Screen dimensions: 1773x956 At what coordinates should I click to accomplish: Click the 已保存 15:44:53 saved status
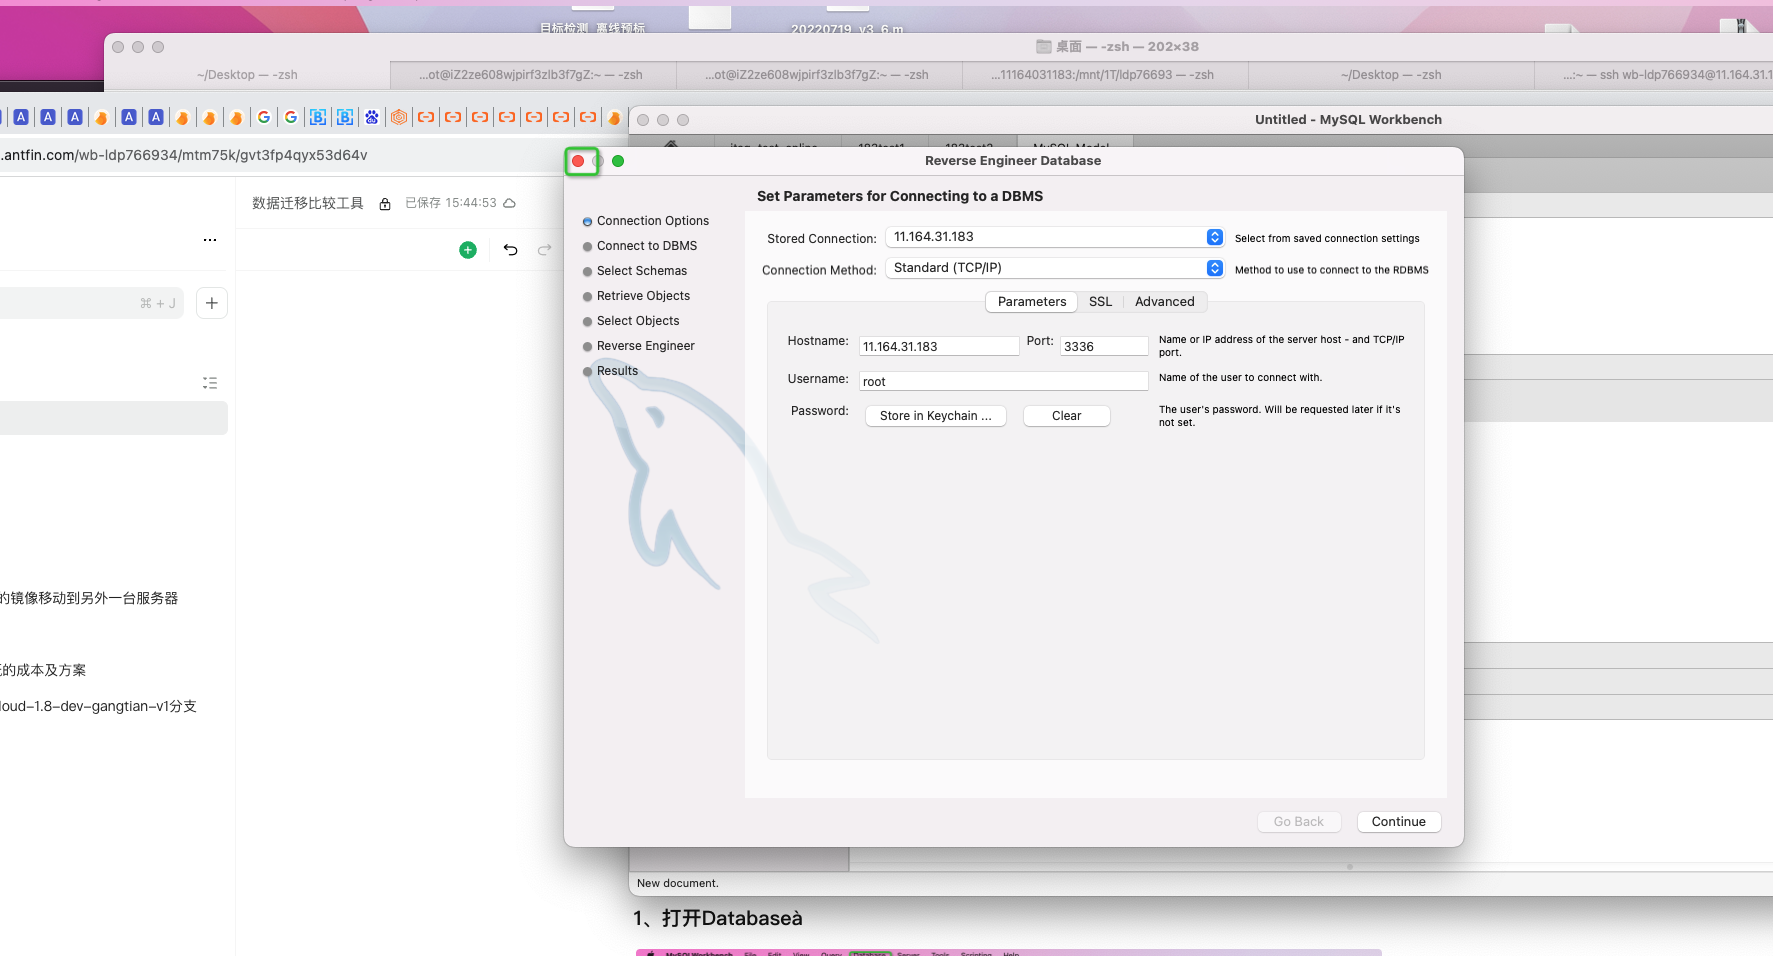pyautogui.click(x=451, y=203)
